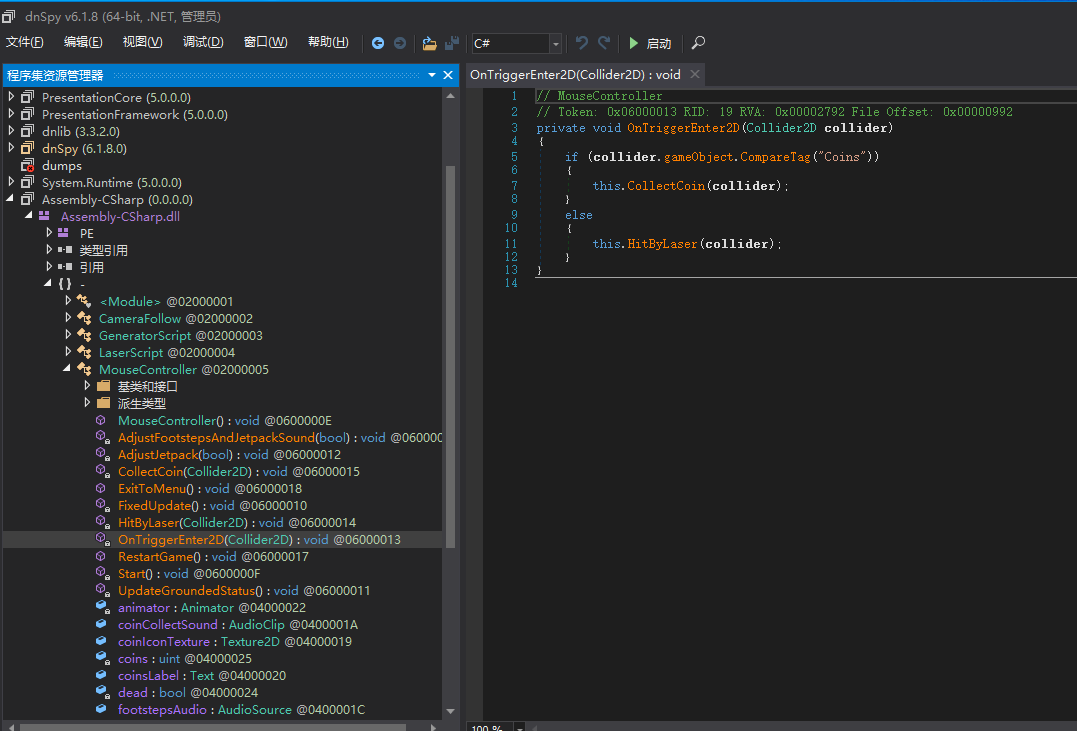Click the save all icon
The width and height of the screenshot is (1077, 731).
click(452, 43)
